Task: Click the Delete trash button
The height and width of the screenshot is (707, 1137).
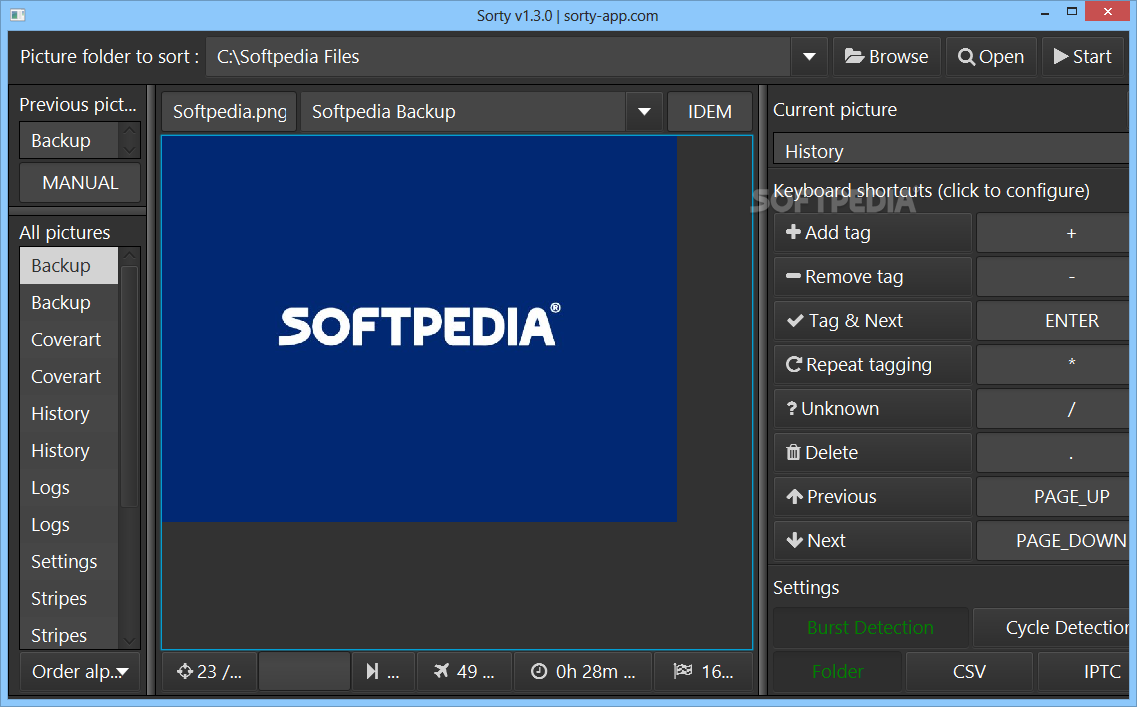Action: tap(872, 452)
